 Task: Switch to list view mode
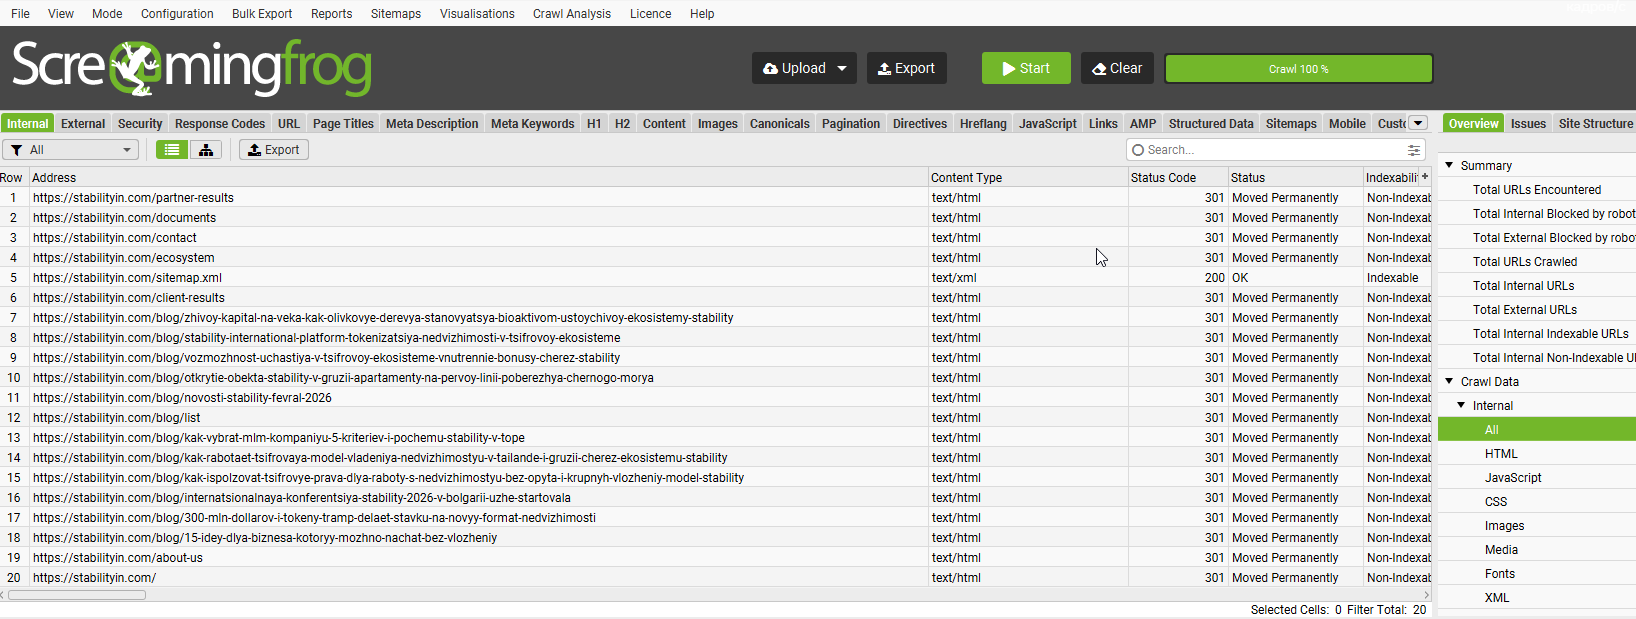[x=172, y=150]
